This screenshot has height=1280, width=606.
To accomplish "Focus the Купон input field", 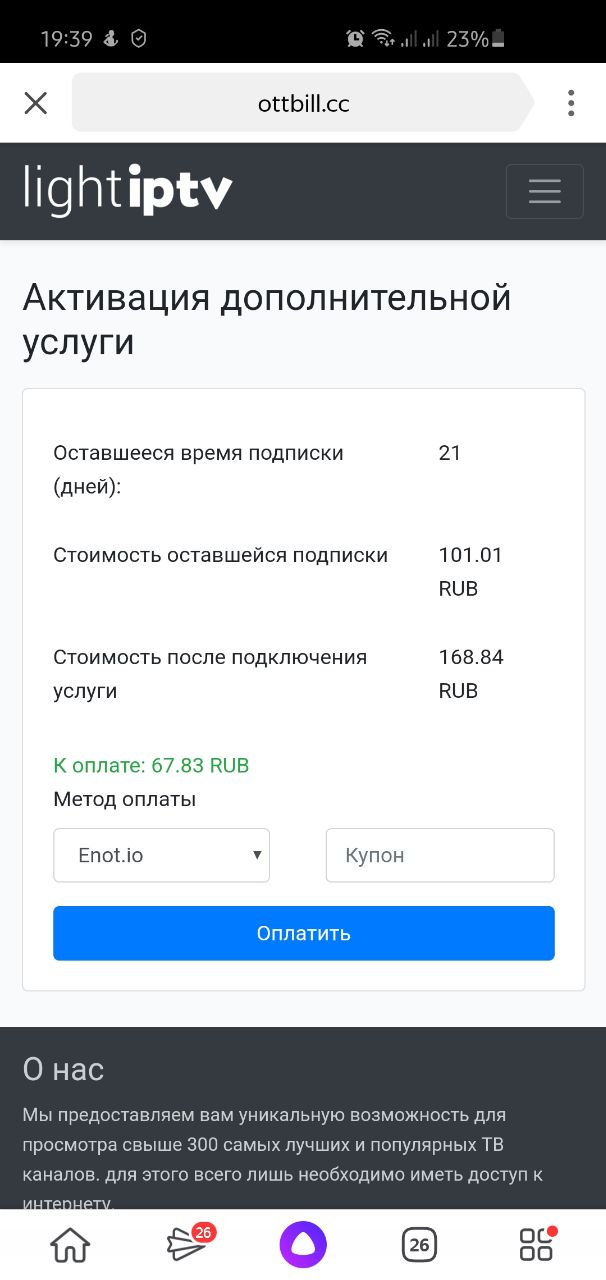I will click(x=439, y=855).
